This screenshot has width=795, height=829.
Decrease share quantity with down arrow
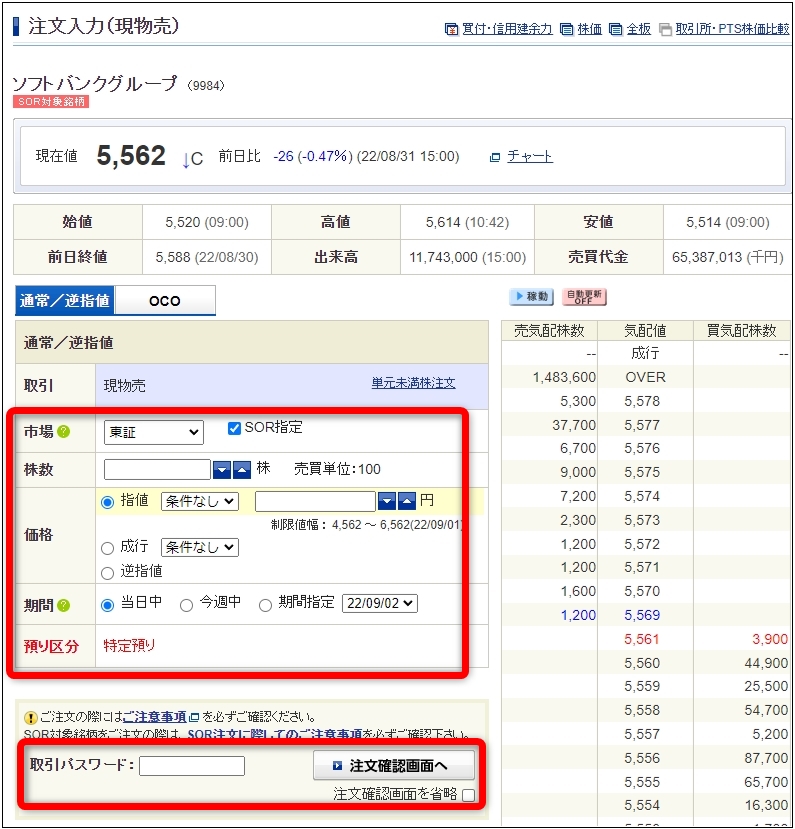(x=222, y=470)
